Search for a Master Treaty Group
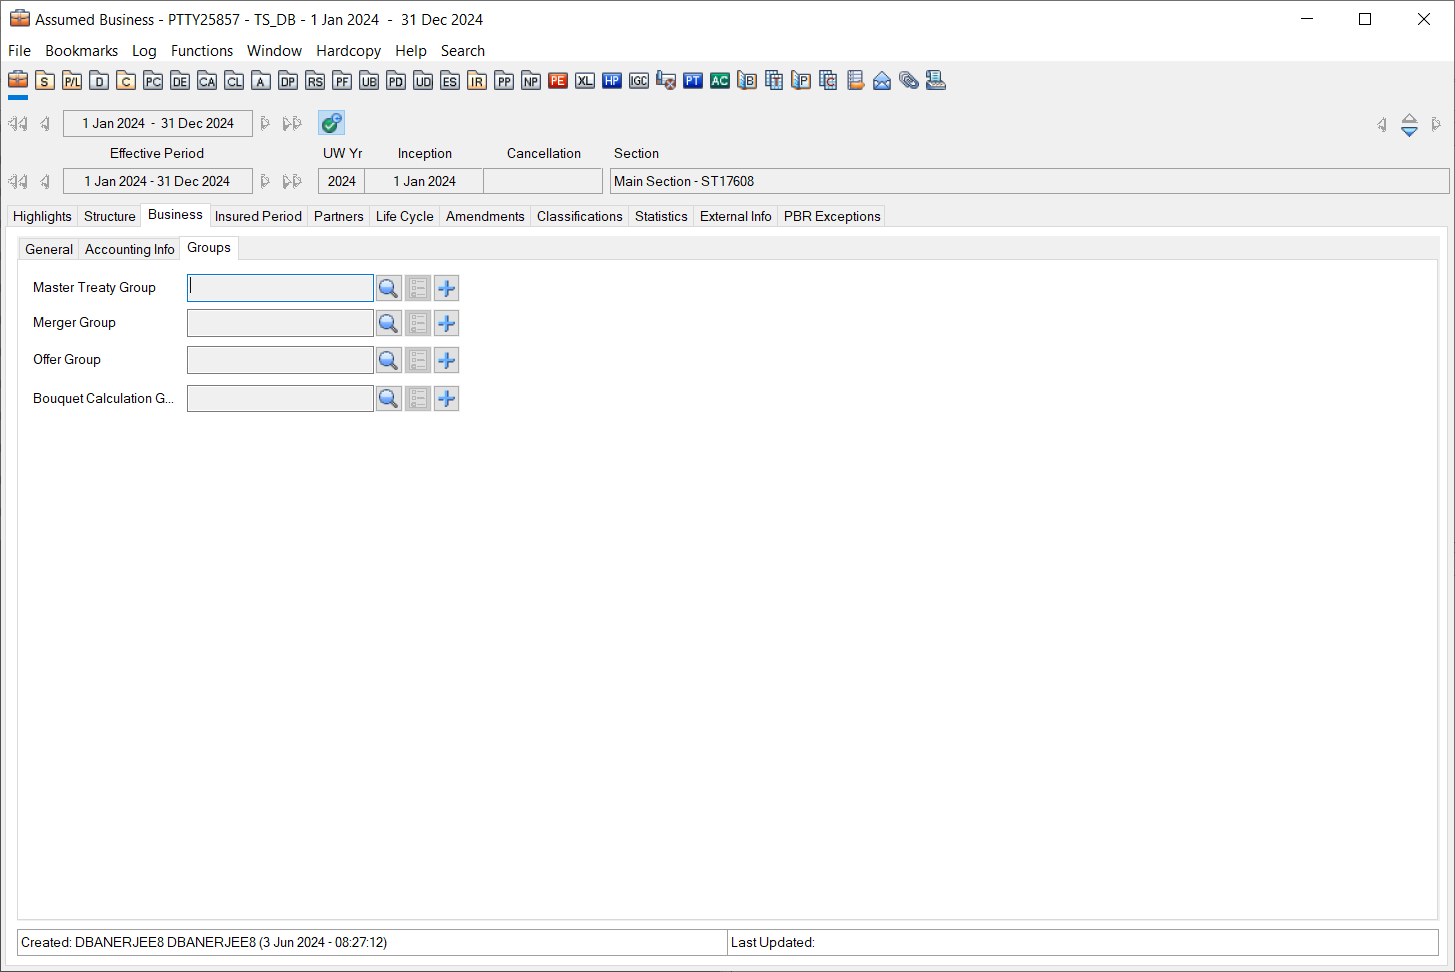The width and height of the screenshot is (1455, 972). click(x=388, y=288)
